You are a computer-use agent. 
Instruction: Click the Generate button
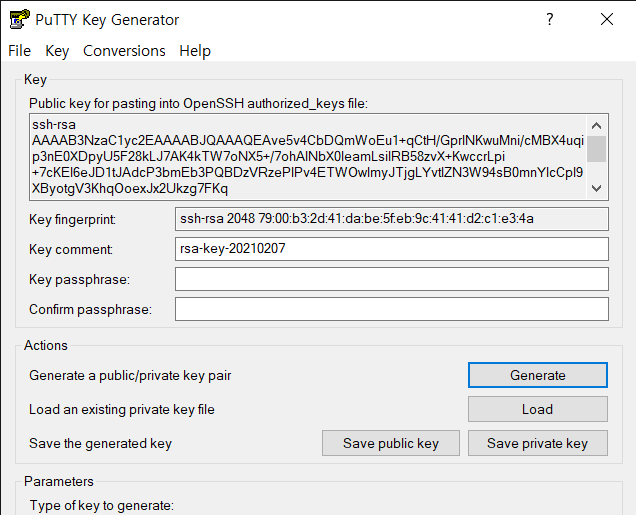pos(538,375)
